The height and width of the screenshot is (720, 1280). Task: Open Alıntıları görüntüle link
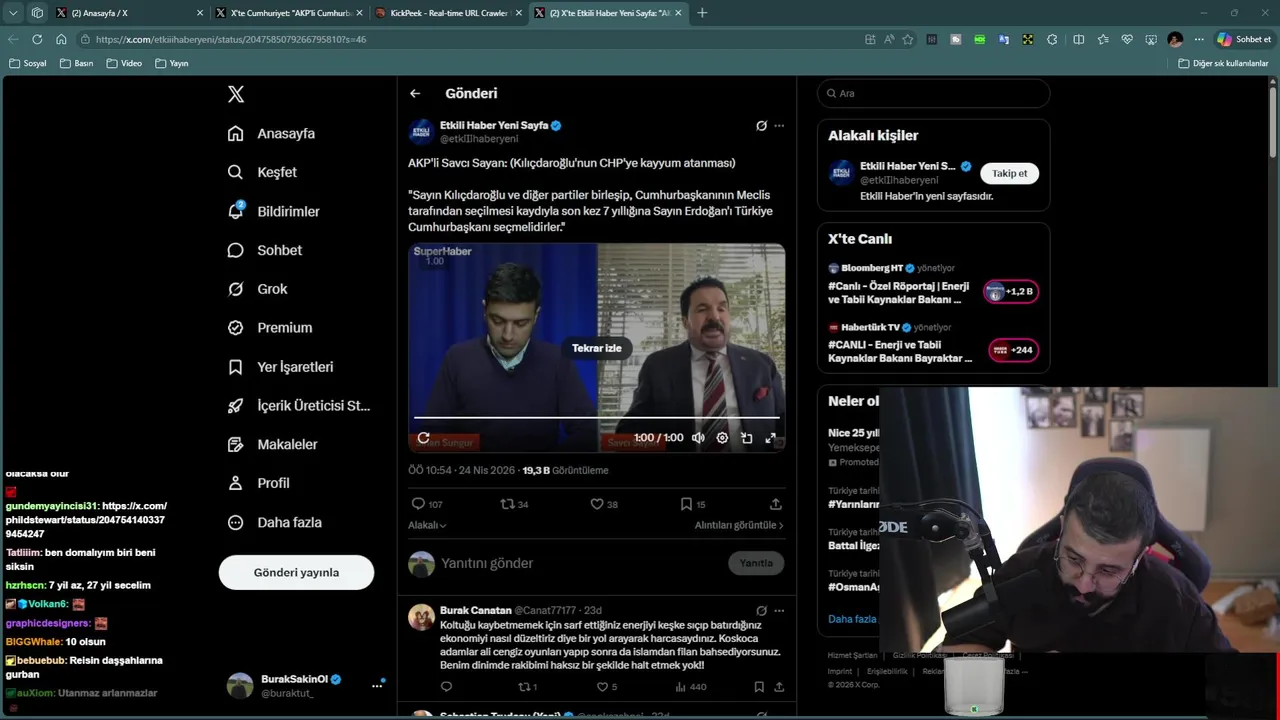739,525
